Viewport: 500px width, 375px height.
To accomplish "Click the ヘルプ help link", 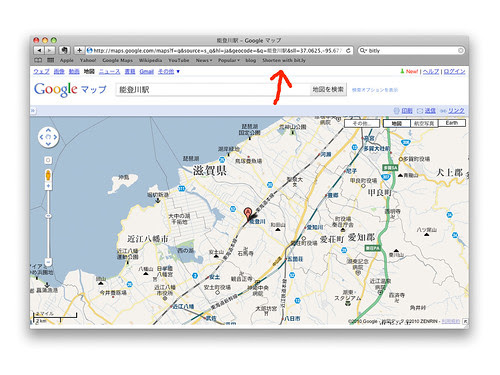I will [x=431, y=71].
